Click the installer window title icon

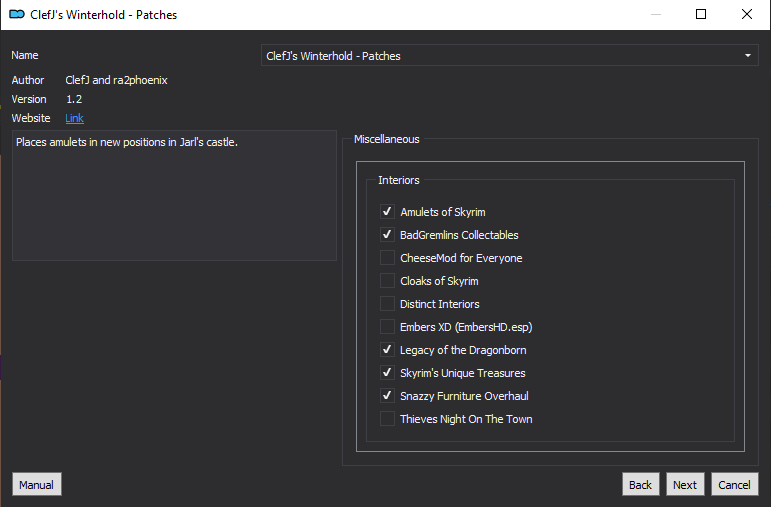[x=17, y=14]
